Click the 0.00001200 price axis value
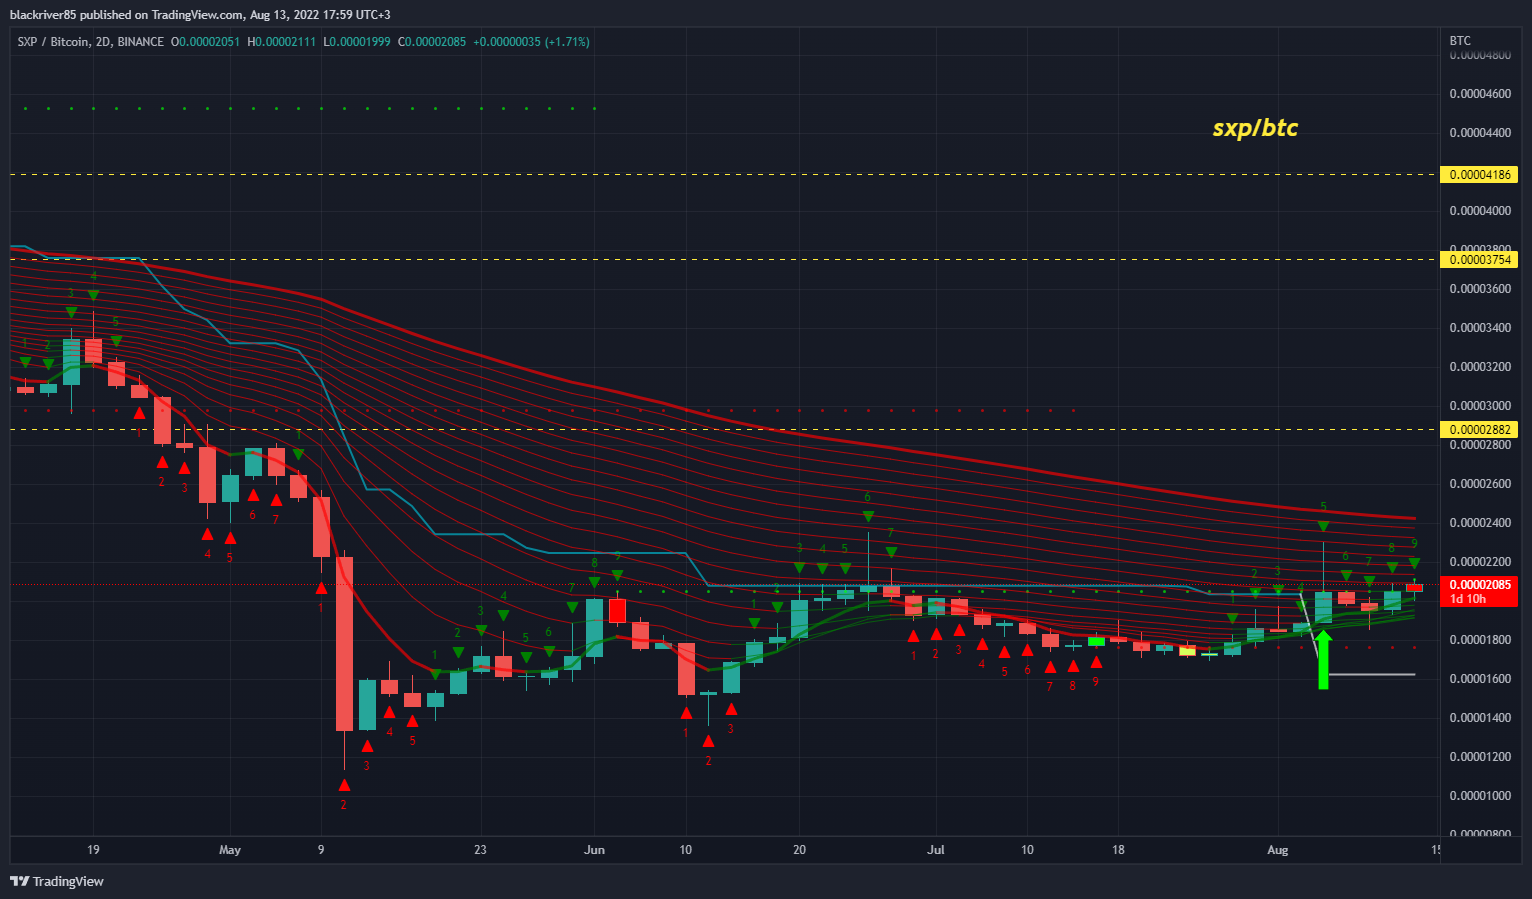 pyautogui.click(x=1480, y=756)
